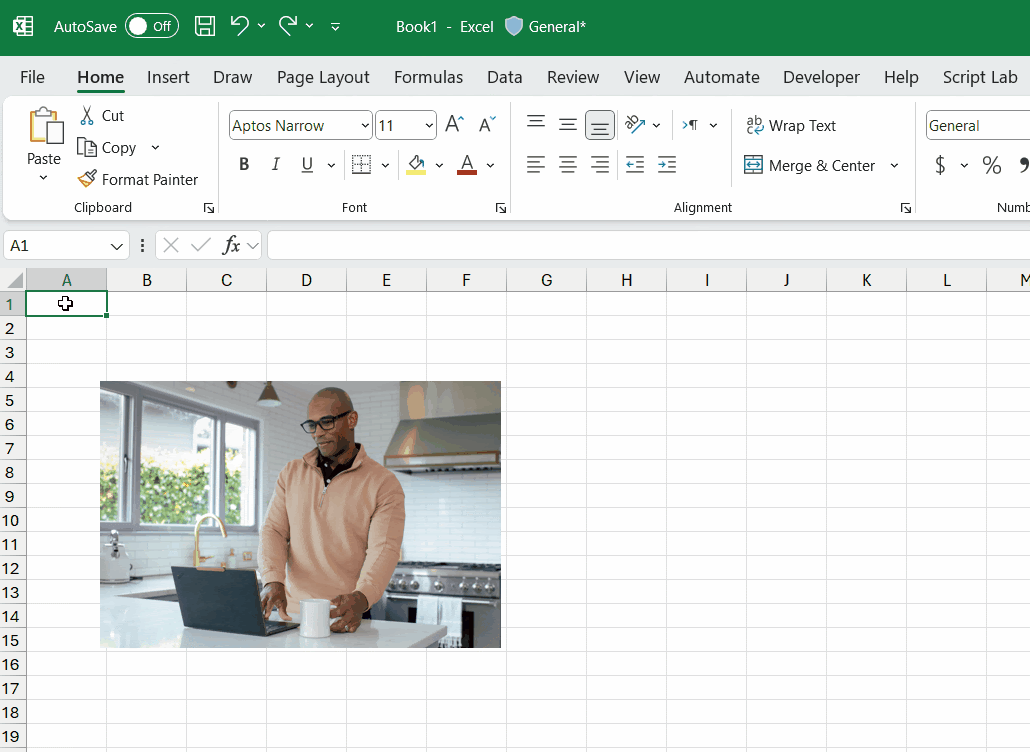Select the inserted kitchen photo
The image size is (1030, 752).
point(300,514)
